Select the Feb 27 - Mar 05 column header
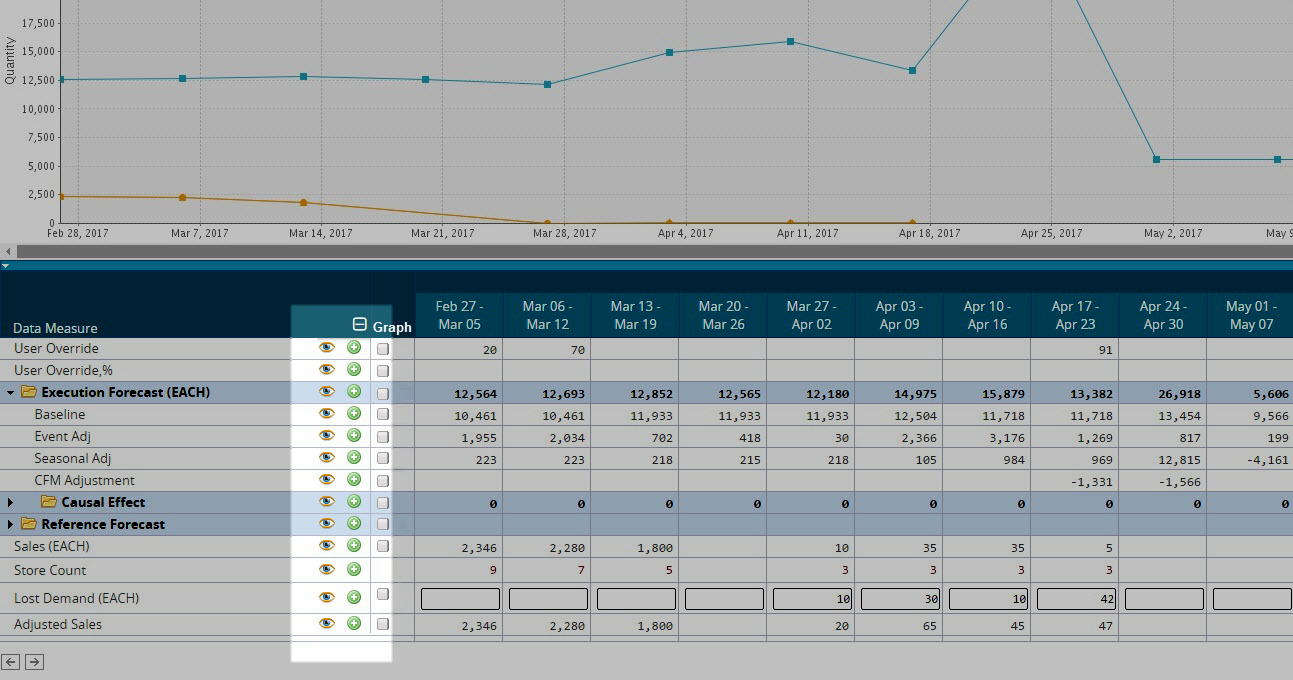 pos(459,315)
